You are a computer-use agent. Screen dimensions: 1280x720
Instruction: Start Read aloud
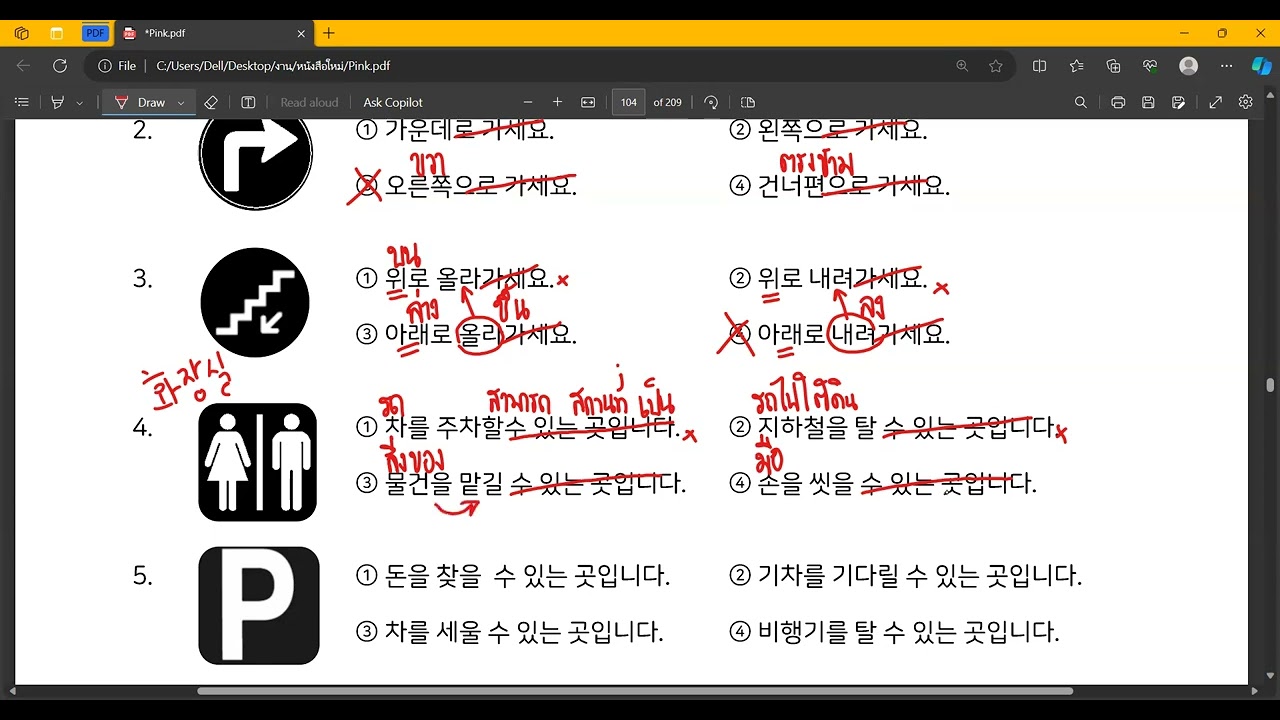309,102
